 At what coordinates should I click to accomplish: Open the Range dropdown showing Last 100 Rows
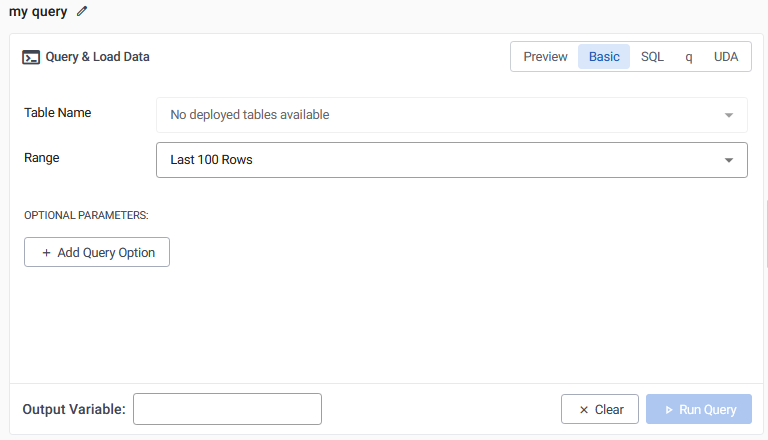point(440,160)
